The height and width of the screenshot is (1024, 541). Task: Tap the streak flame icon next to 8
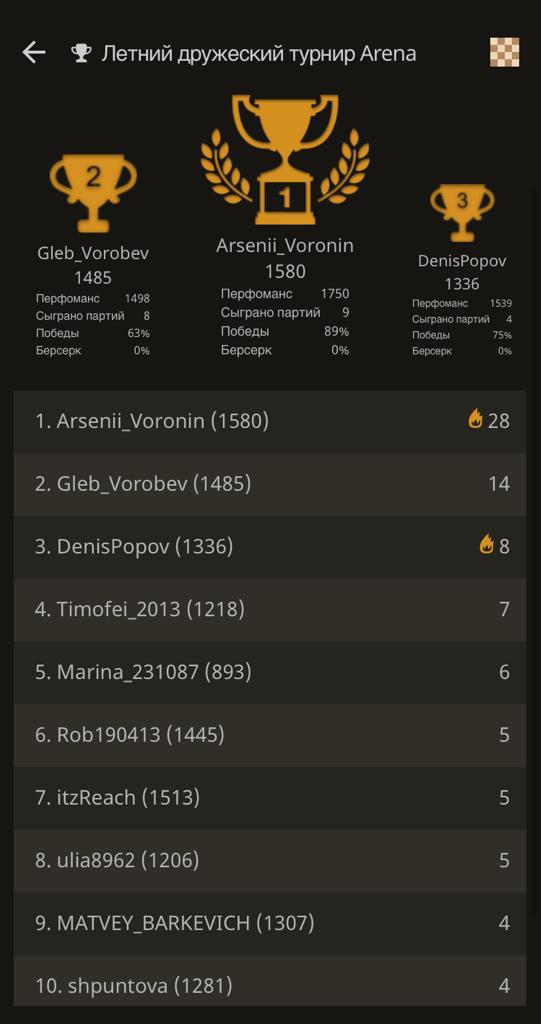(x=486, y=544)
